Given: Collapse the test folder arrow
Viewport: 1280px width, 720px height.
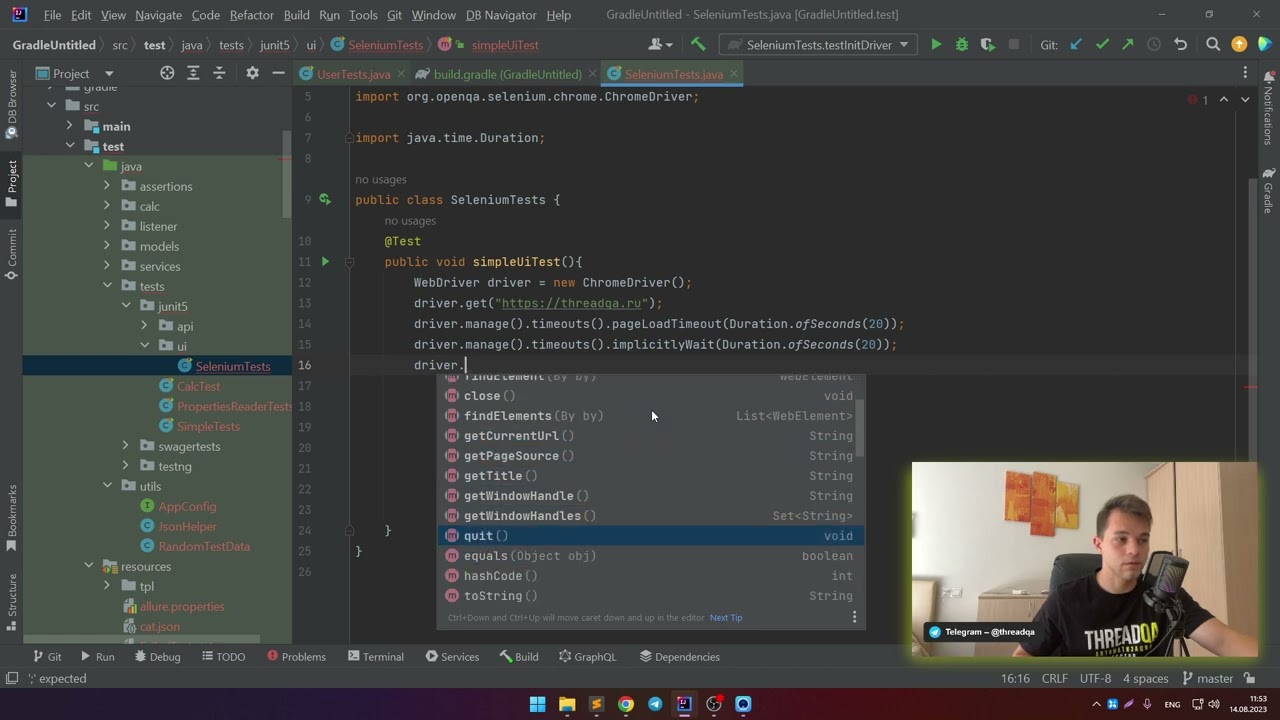Looking at the screenshot, I should point(70,146).
